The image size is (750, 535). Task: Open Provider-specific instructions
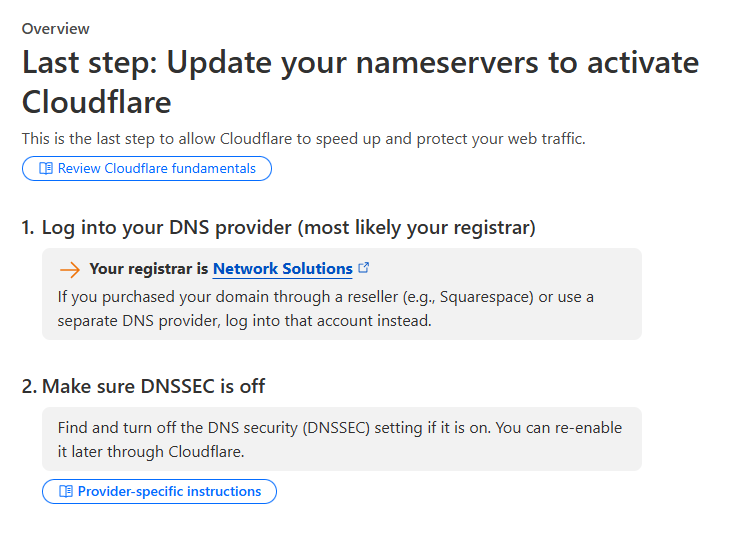tap(159, 491)
